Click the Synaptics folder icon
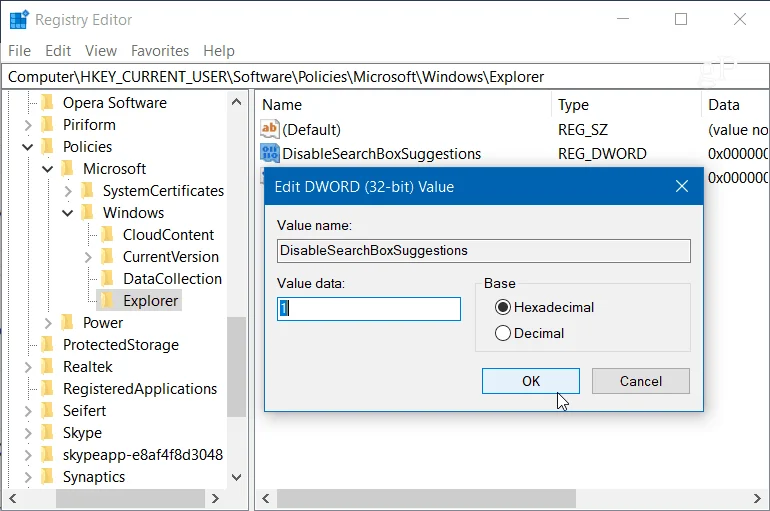Viewport: 770px width, 511px height. tap(47, 477)
